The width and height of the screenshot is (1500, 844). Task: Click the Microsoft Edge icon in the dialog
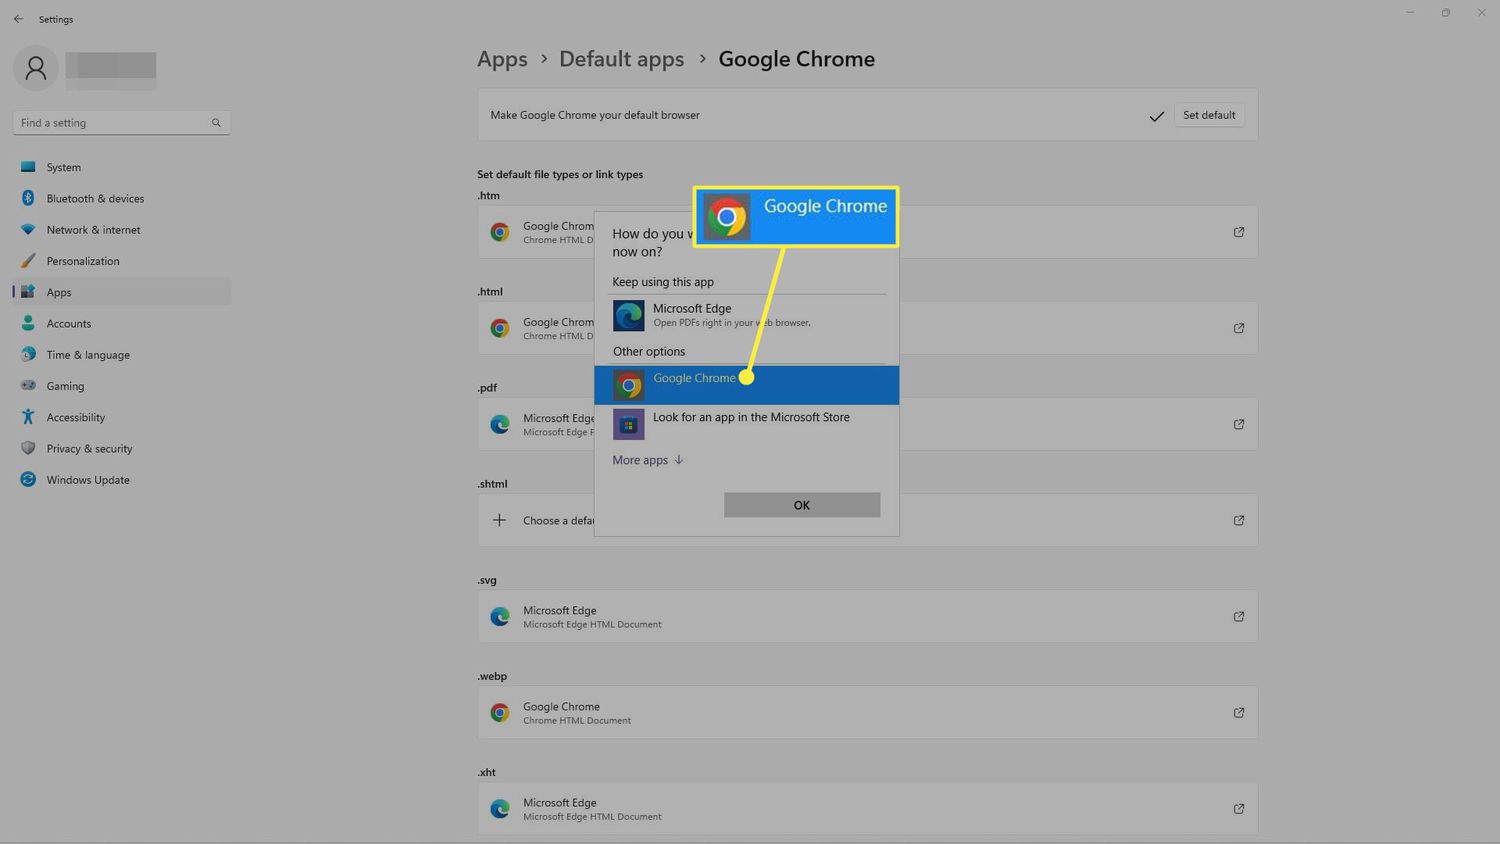pos(628,316)
